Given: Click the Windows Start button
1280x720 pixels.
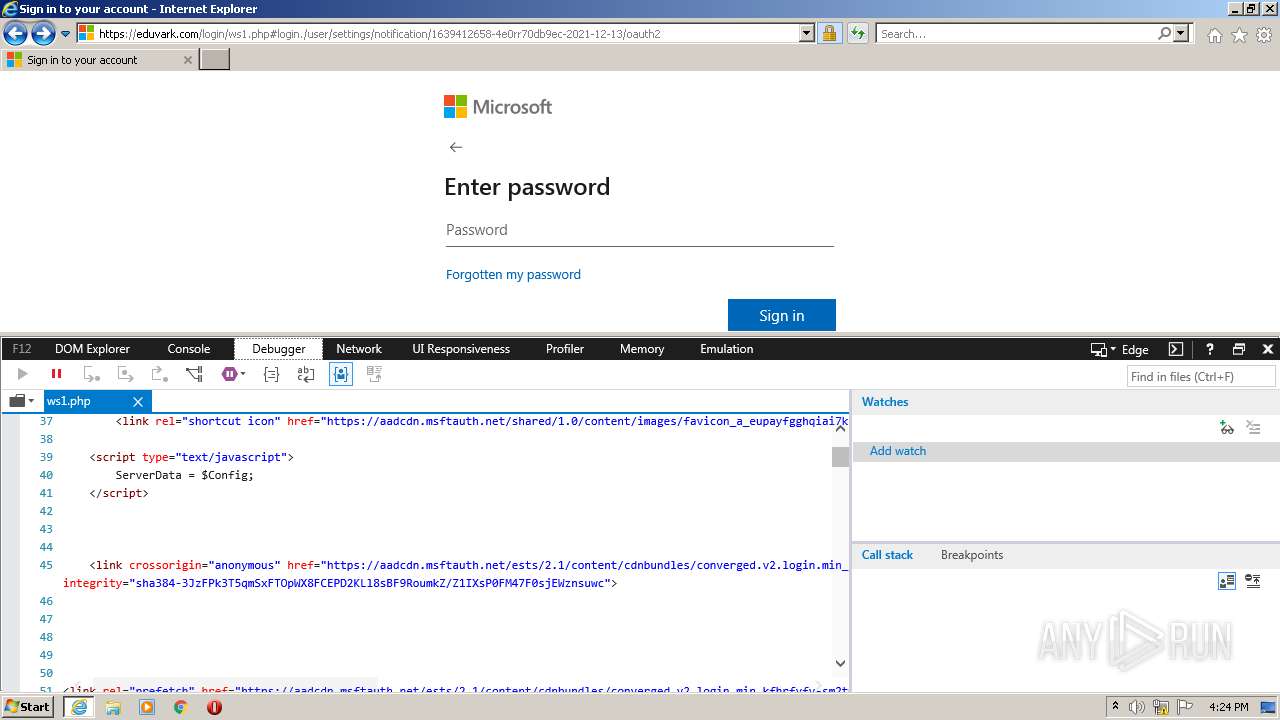Looking at the screenshot, I should 27,707.
